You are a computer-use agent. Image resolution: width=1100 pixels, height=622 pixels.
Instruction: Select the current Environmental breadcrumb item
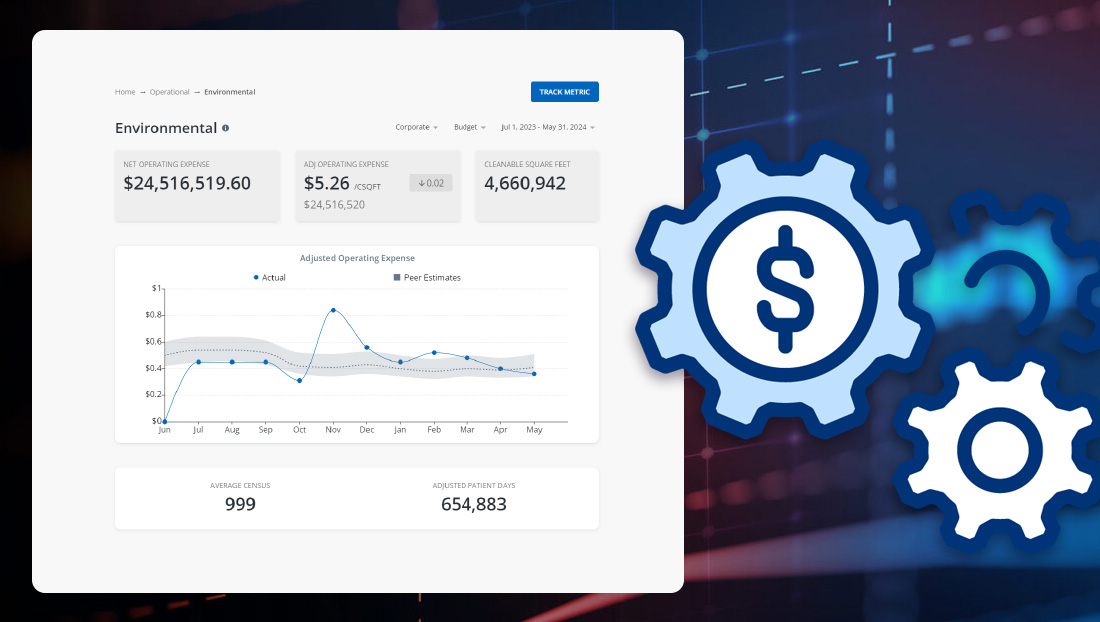point(230,92)
